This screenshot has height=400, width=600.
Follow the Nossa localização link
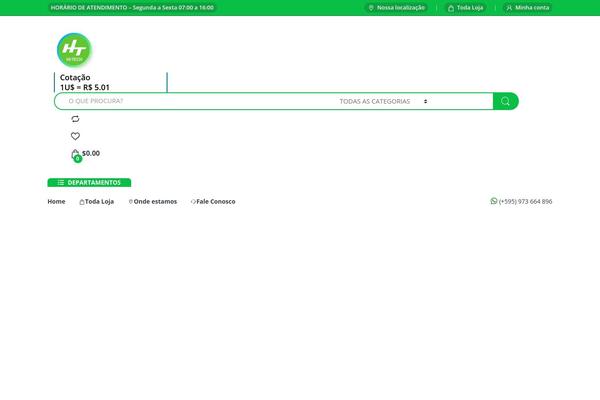click(401, 8)
